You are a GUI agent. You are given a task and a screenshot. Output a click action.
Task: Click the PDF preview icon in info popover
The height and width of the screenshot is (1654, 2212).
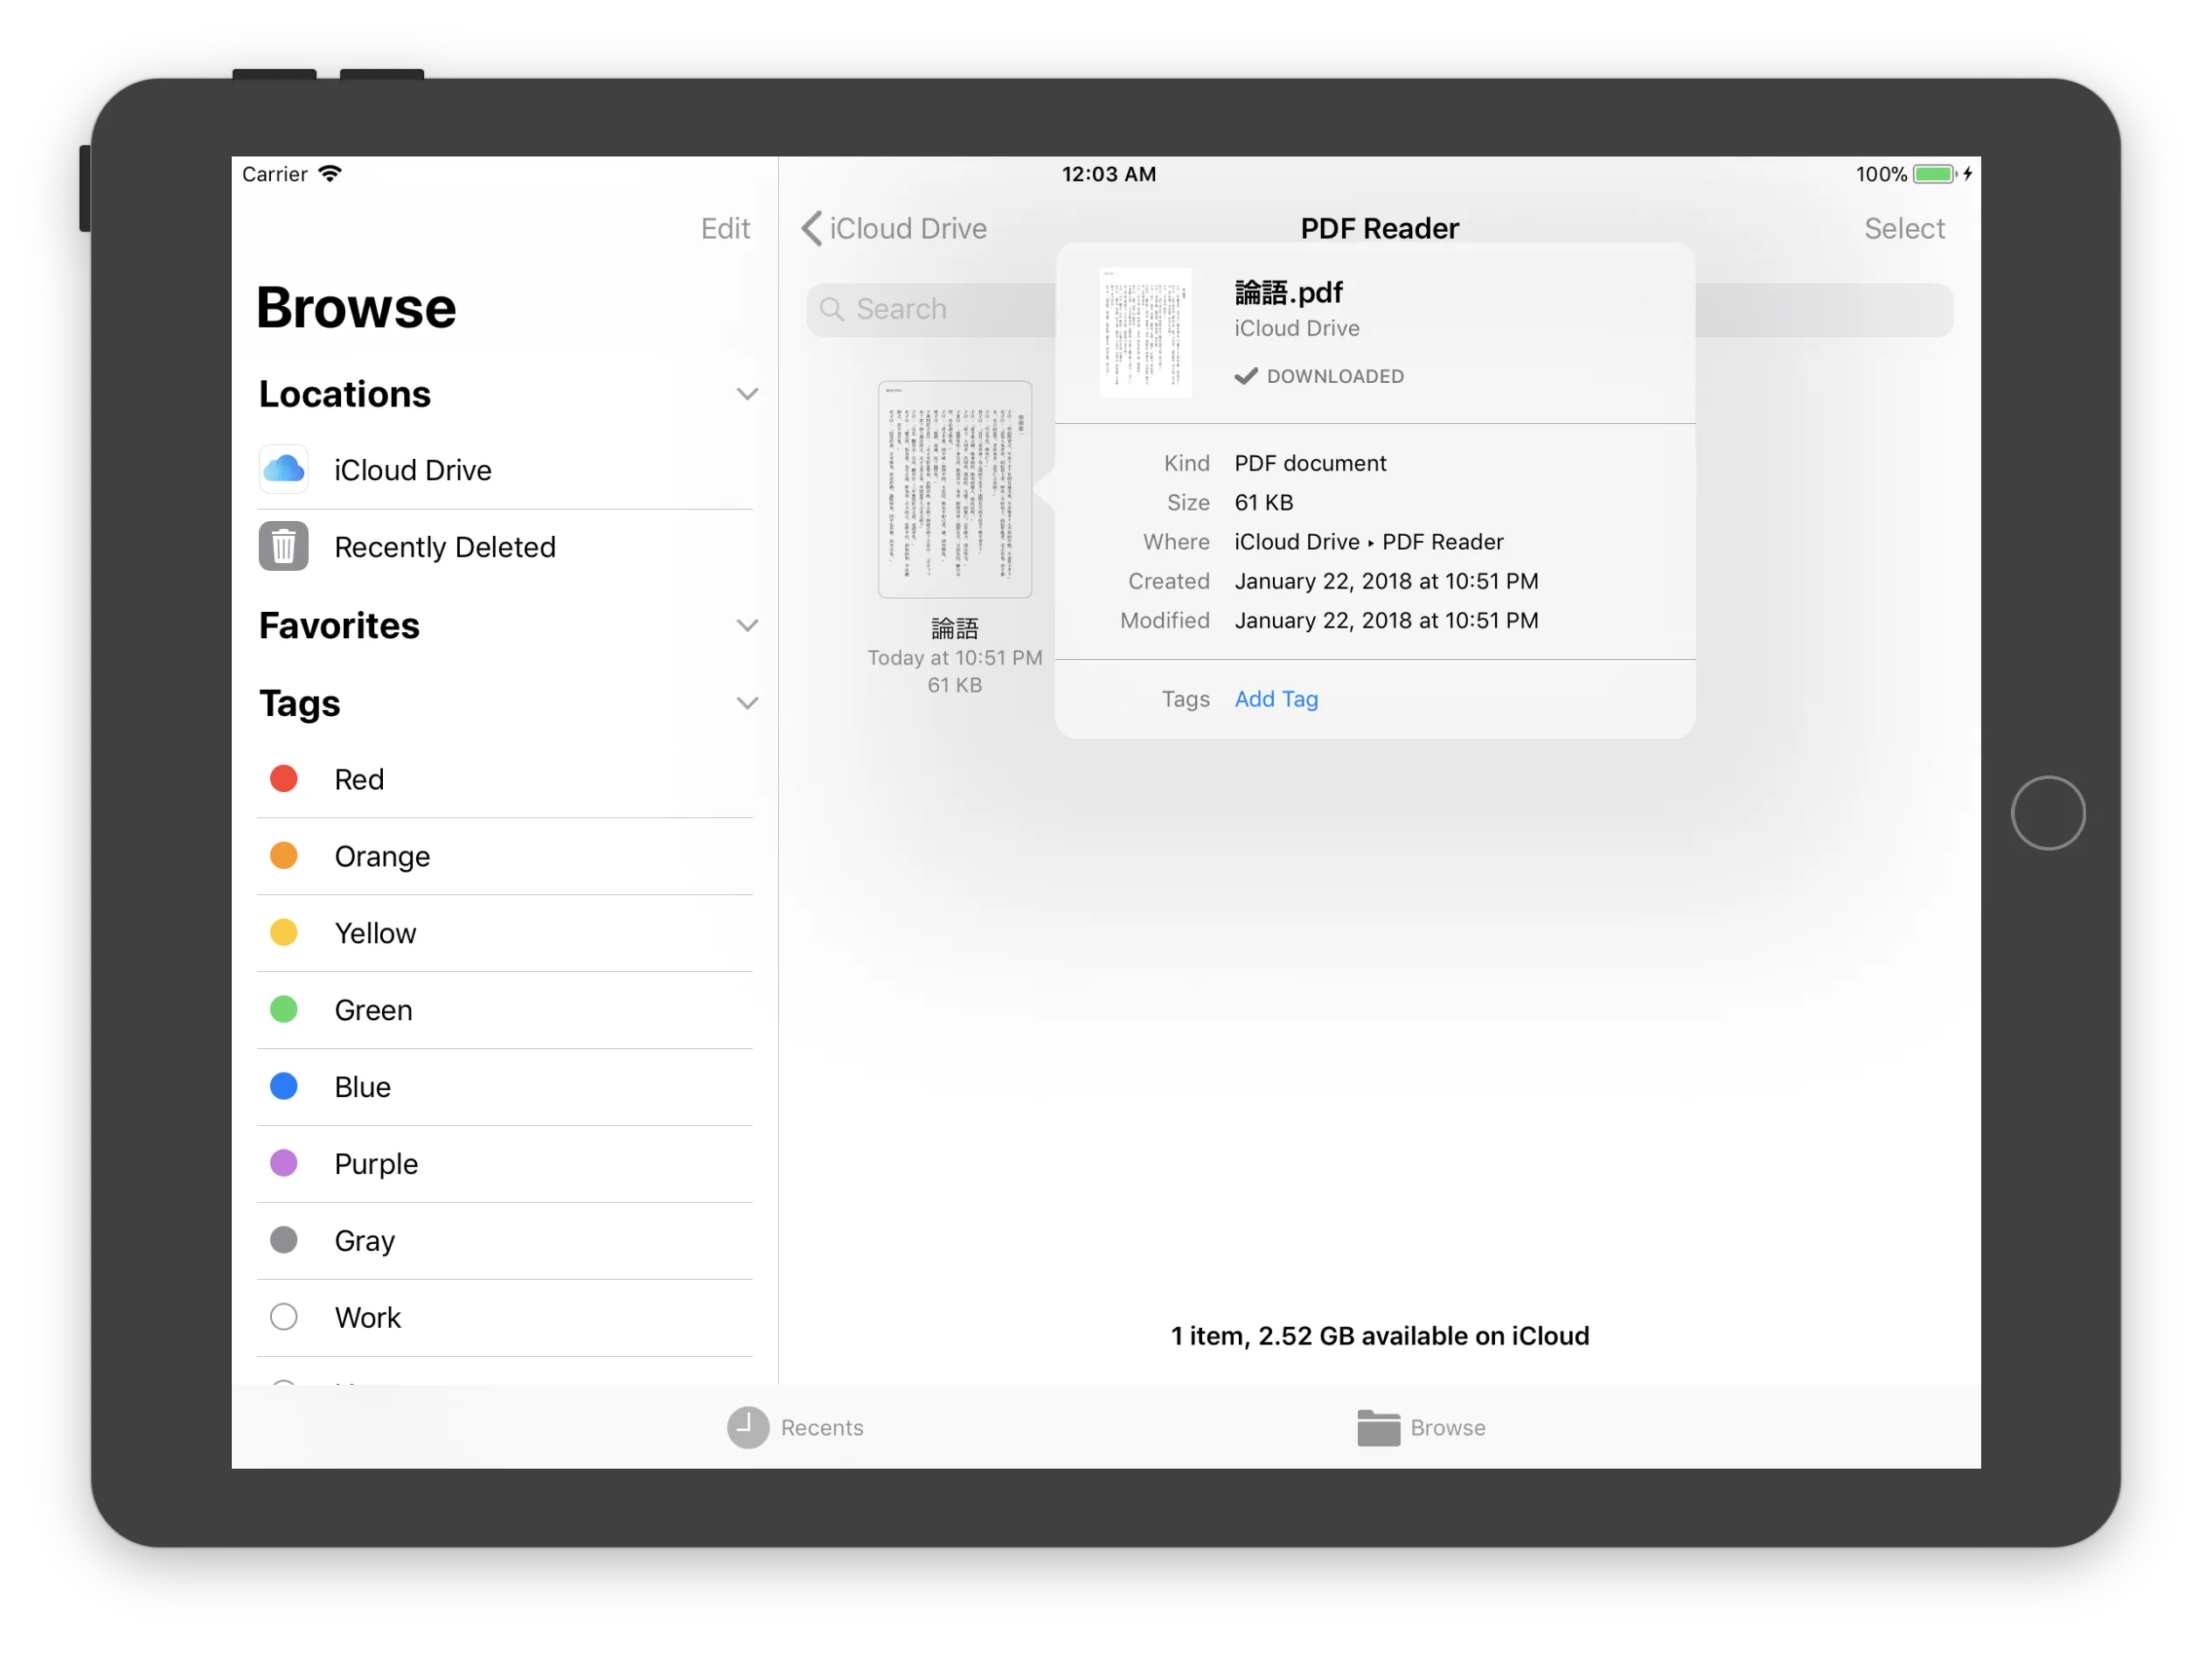1145,332
